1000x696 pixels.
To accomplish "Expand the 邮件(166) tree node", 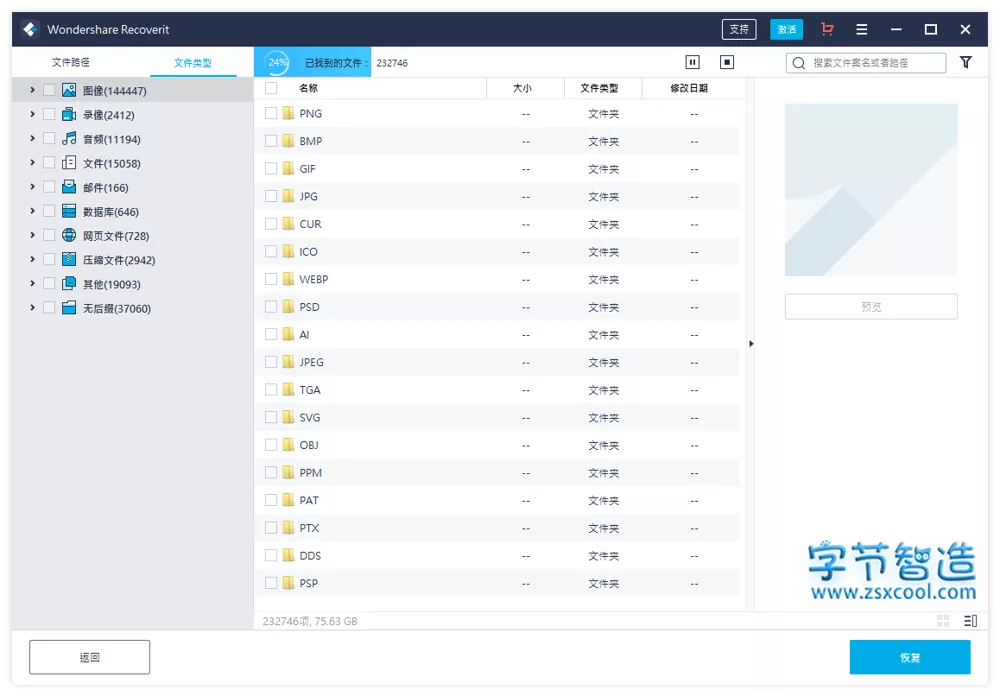I will click(x=32, y=187).
